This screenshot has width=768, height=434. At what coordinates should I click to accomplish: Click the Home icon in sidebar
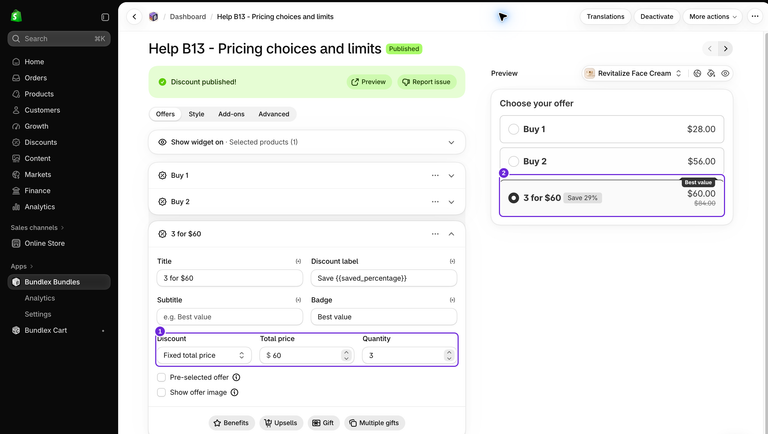(16, 62)
